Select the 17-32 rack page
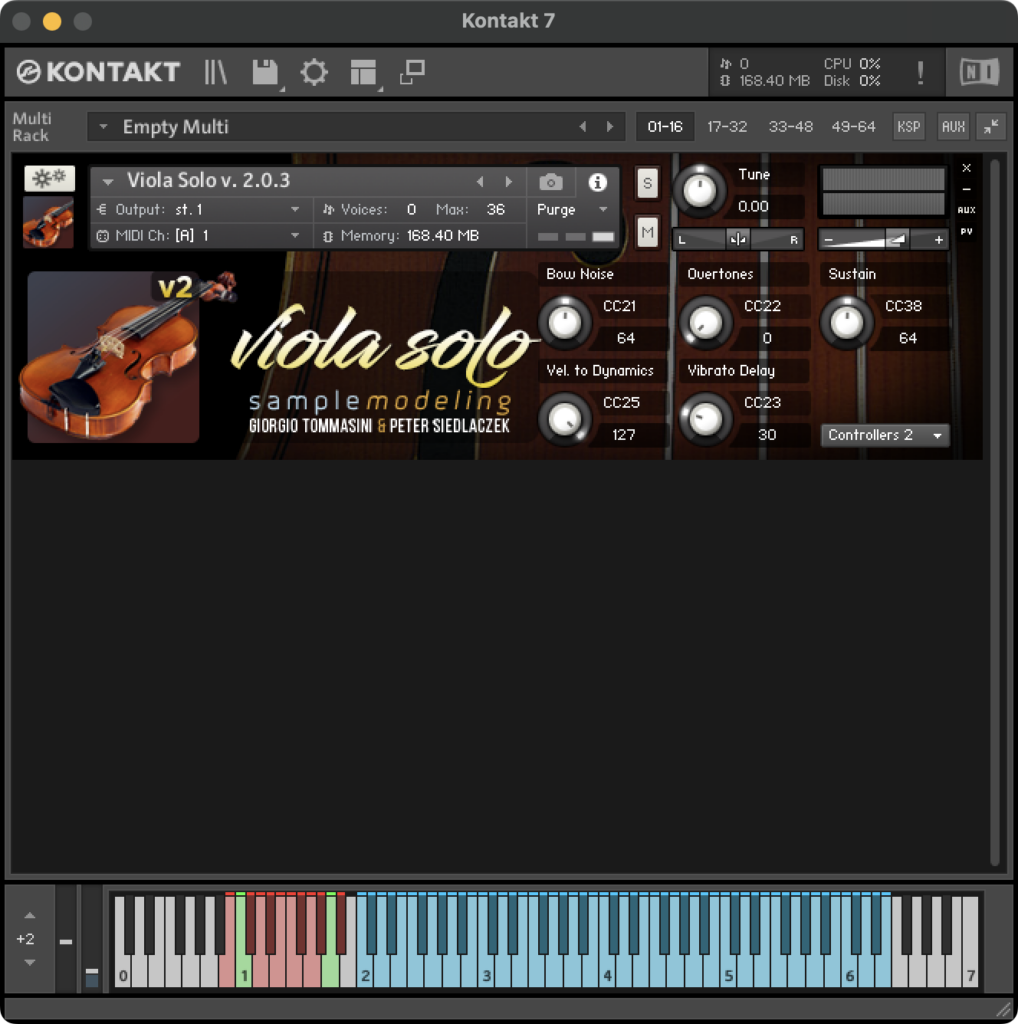Image resolution: width=1018 pixels, height=1024 pixels. tap(727, 127)
